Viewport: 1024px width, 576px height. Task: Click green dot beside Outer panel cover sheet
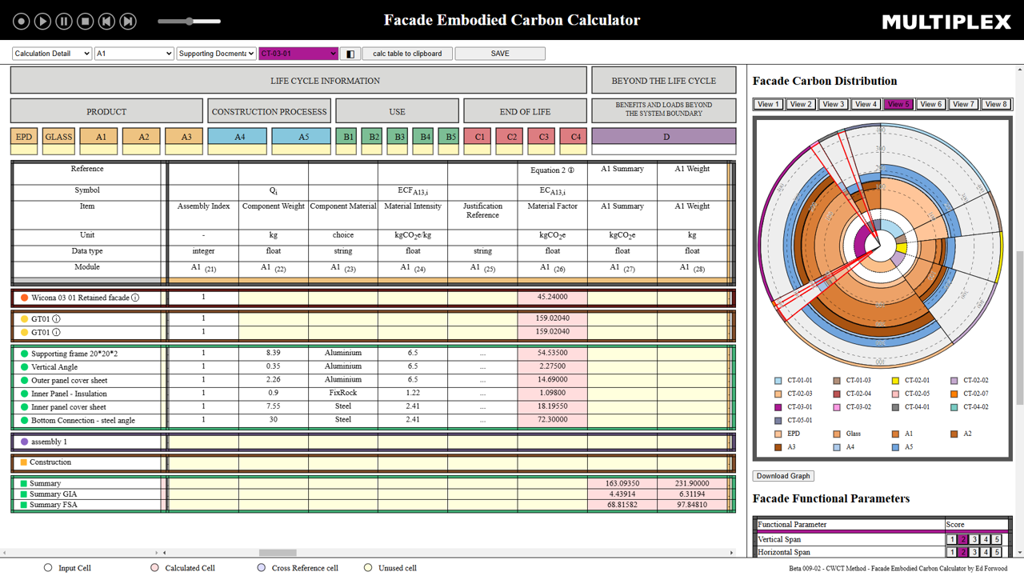pyautogui.click(x=24, y=380)
